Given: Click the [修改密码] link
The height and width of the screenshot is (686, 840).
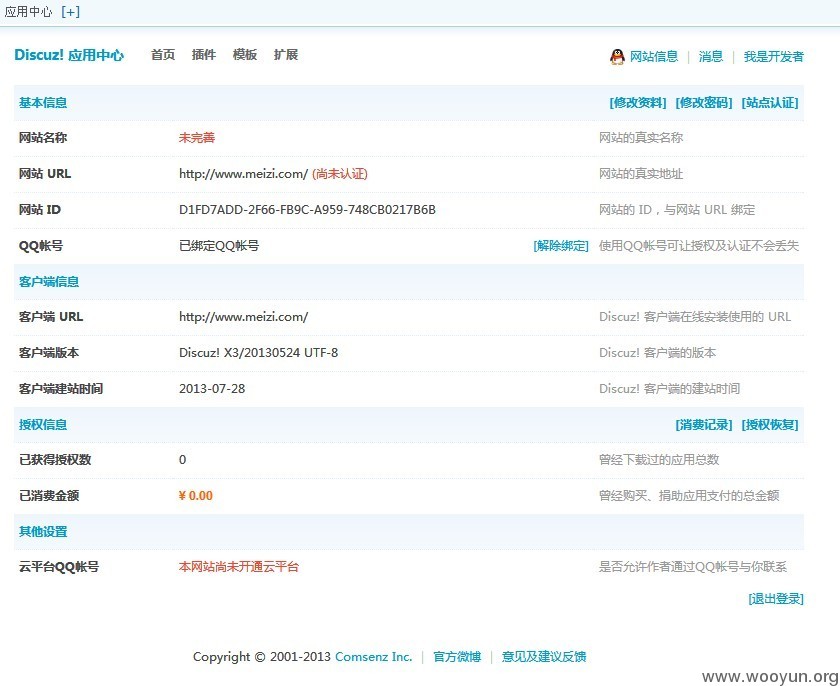Looking at the screenshot, I should pos(703,103).
